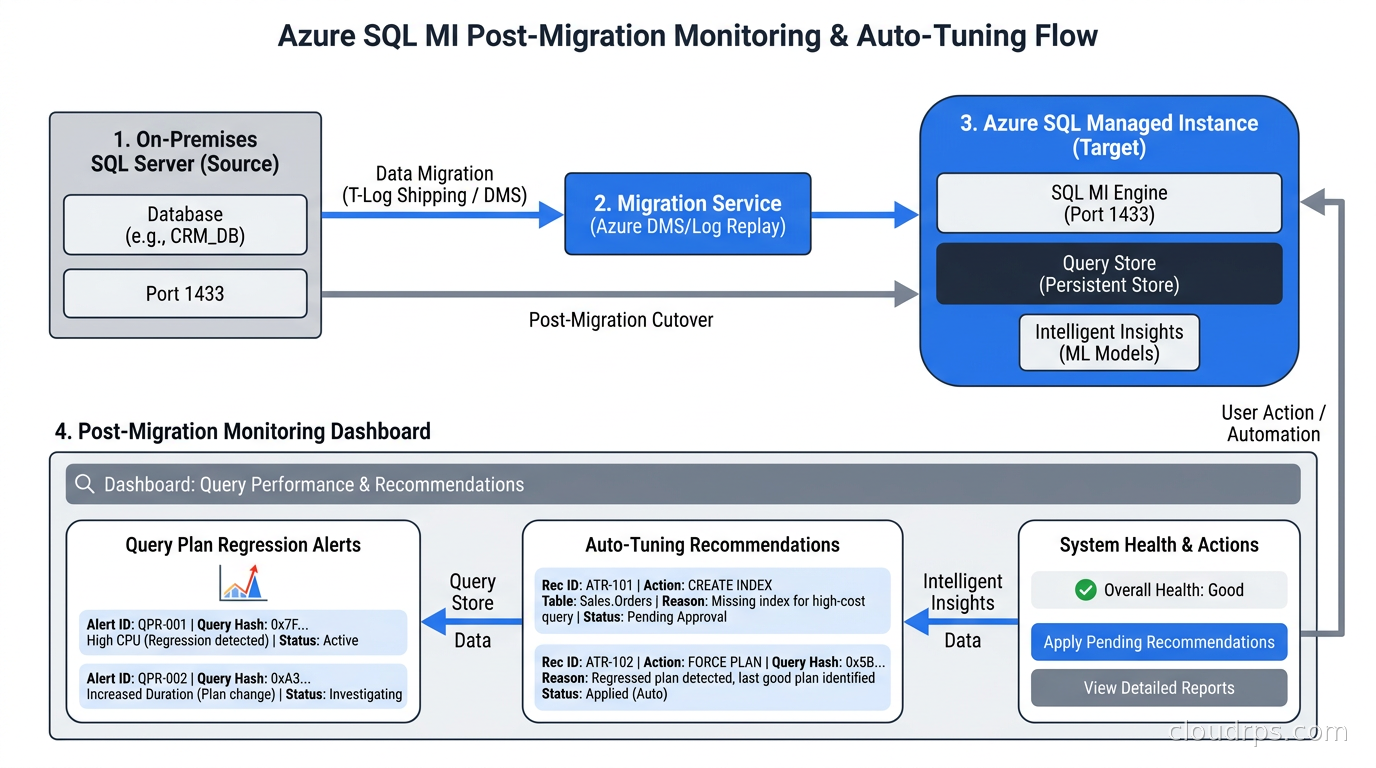Apply Pending Recommendations button

(x=1159, y=642)
